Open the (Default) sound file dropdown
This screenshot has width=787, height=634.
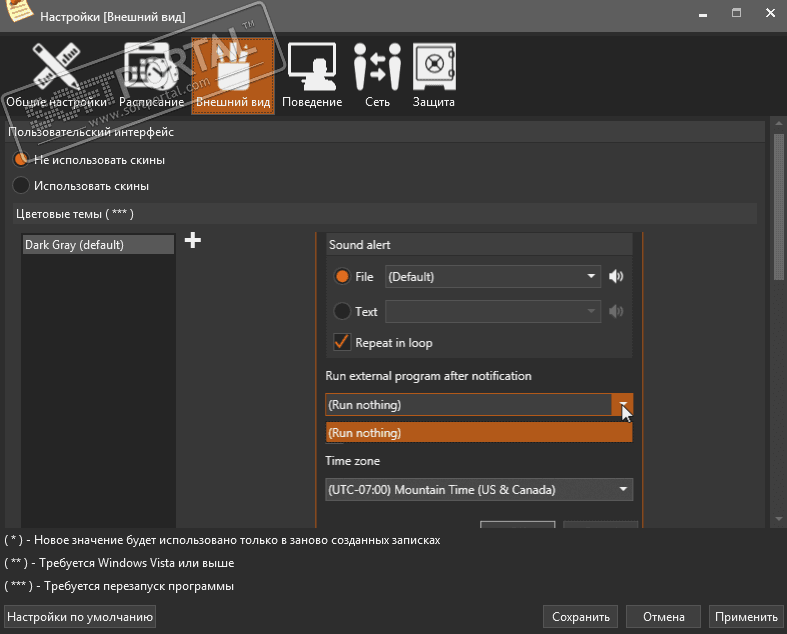[x=492, y=277]
